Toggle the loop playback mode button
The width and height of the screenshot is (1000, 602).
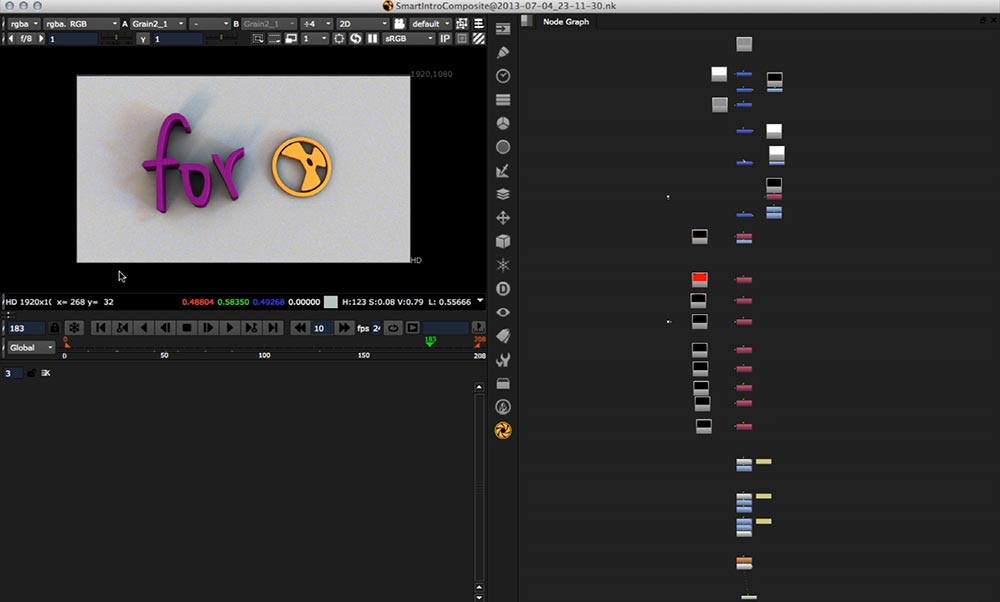(x=393, y=328)
